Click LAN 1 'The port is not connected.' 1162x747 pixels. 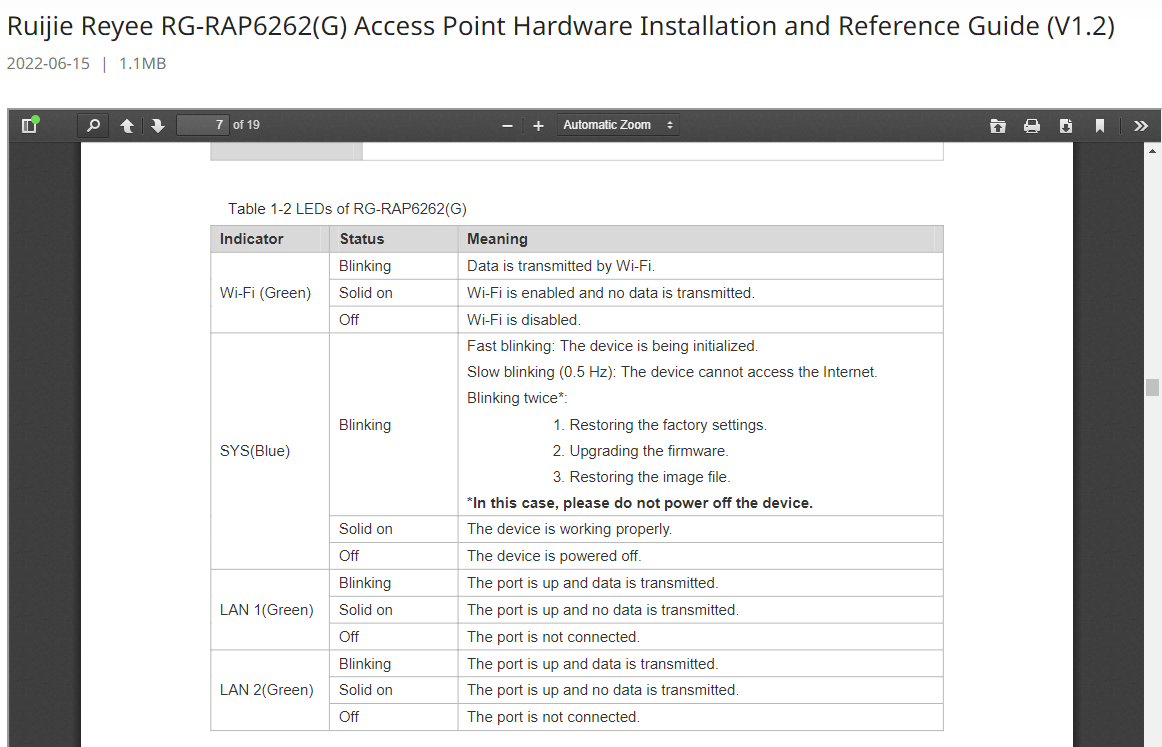coord(553,637)
